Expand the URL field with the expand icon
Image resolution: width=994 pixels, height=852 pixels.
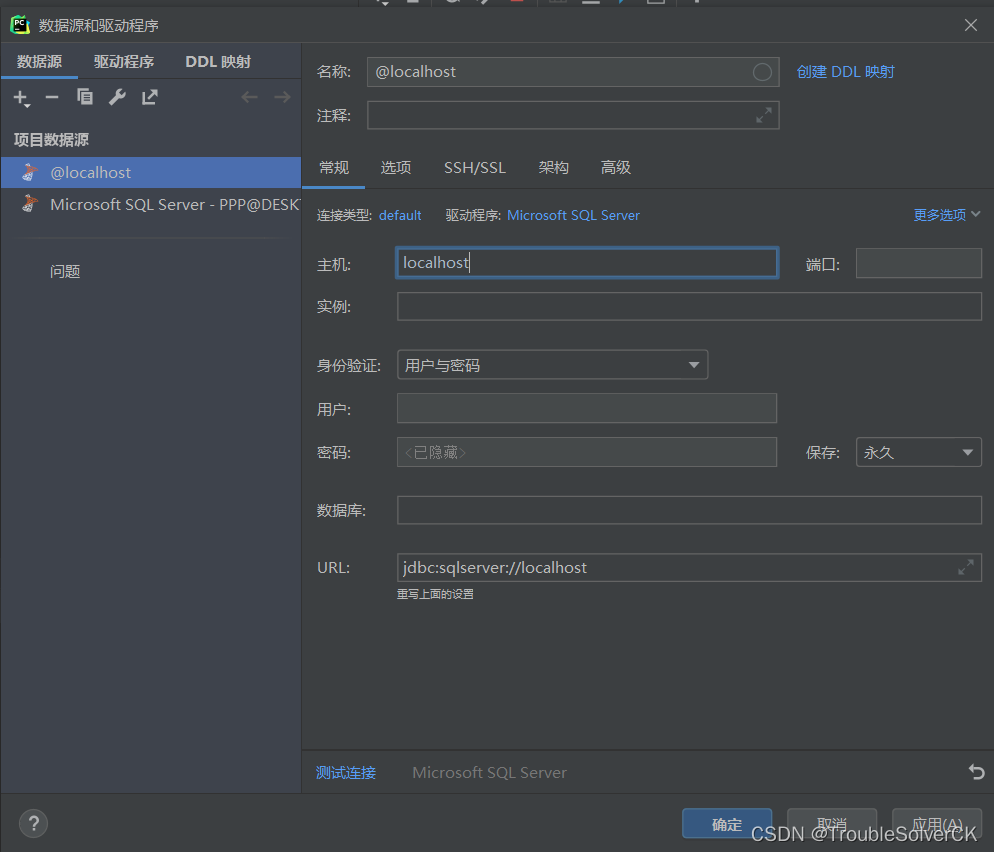click(965, 567)
